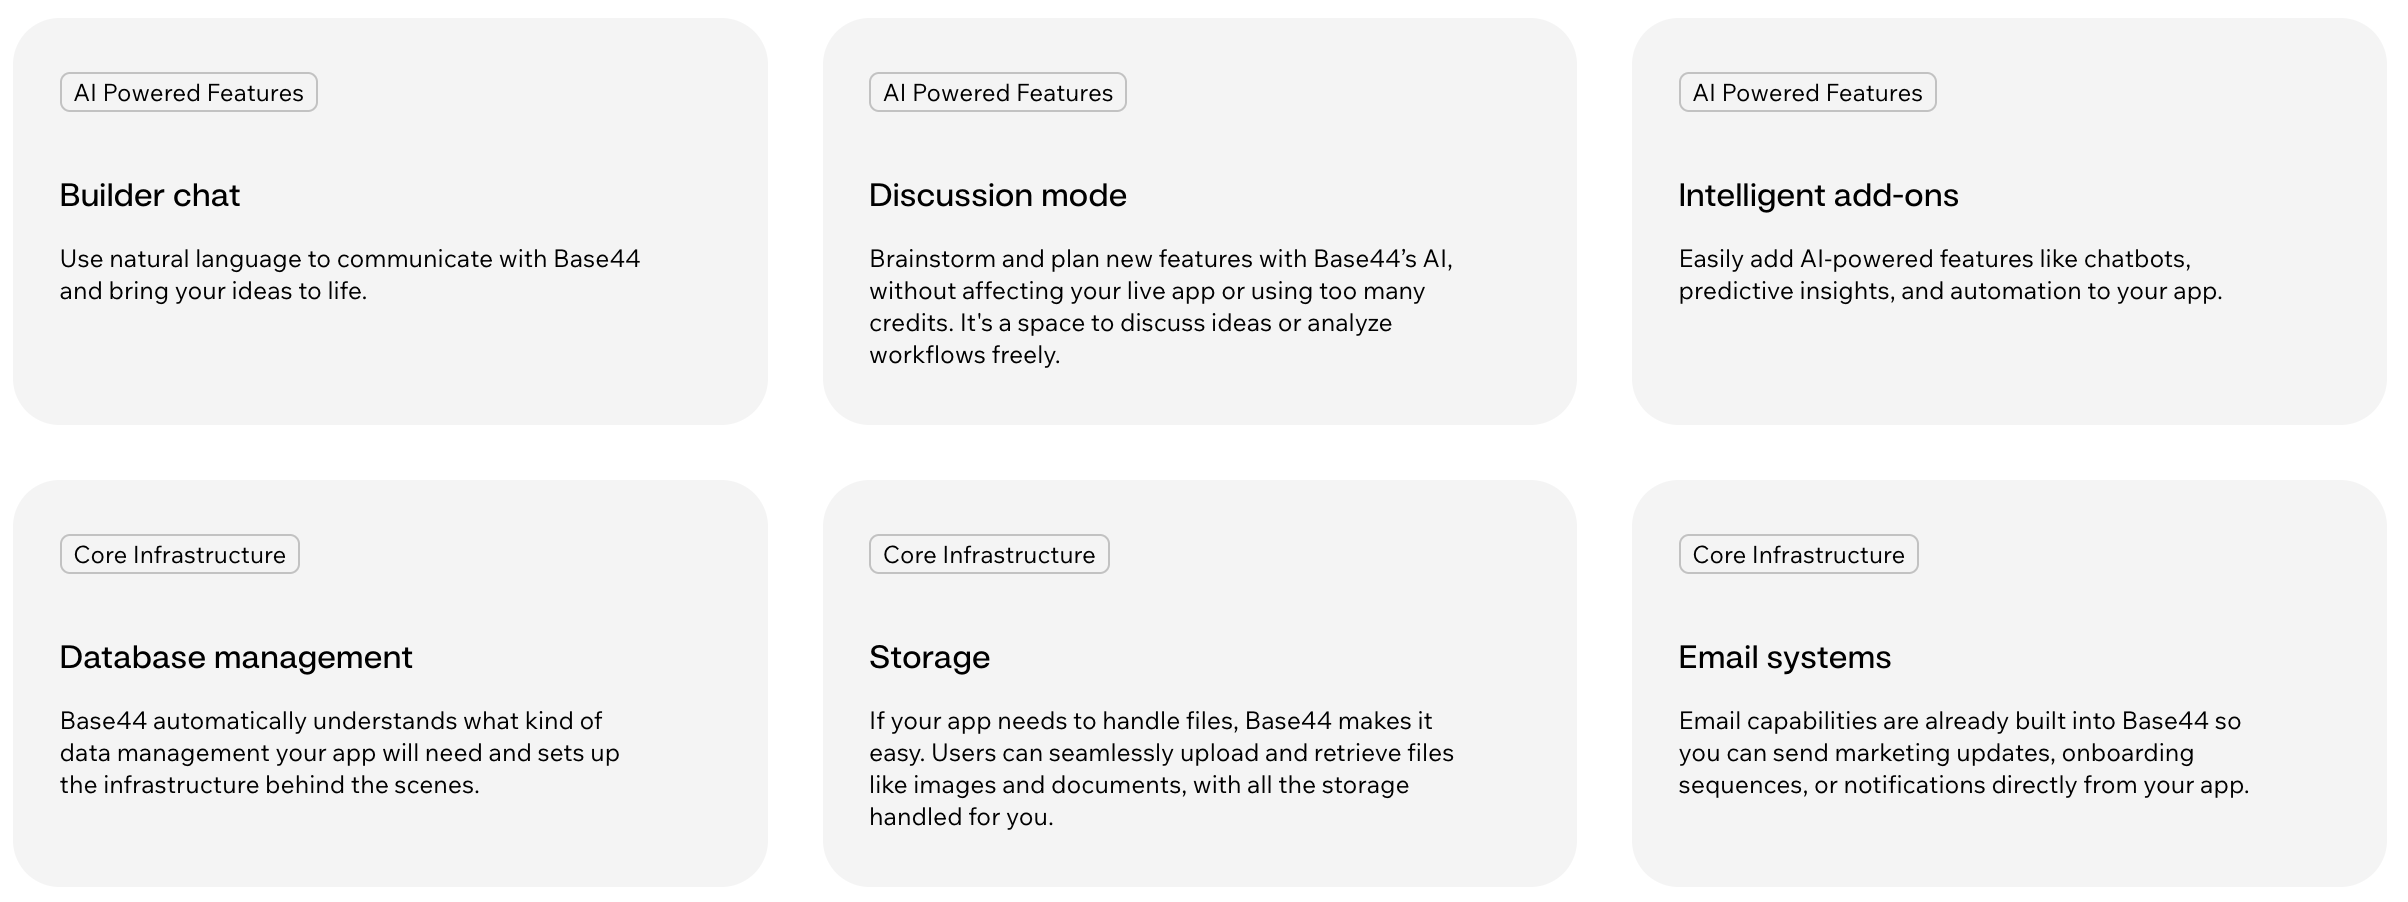2408x902 pixels.
Task: Select the Intelligent add-ons description text
Action: [x=1950, y=275]
